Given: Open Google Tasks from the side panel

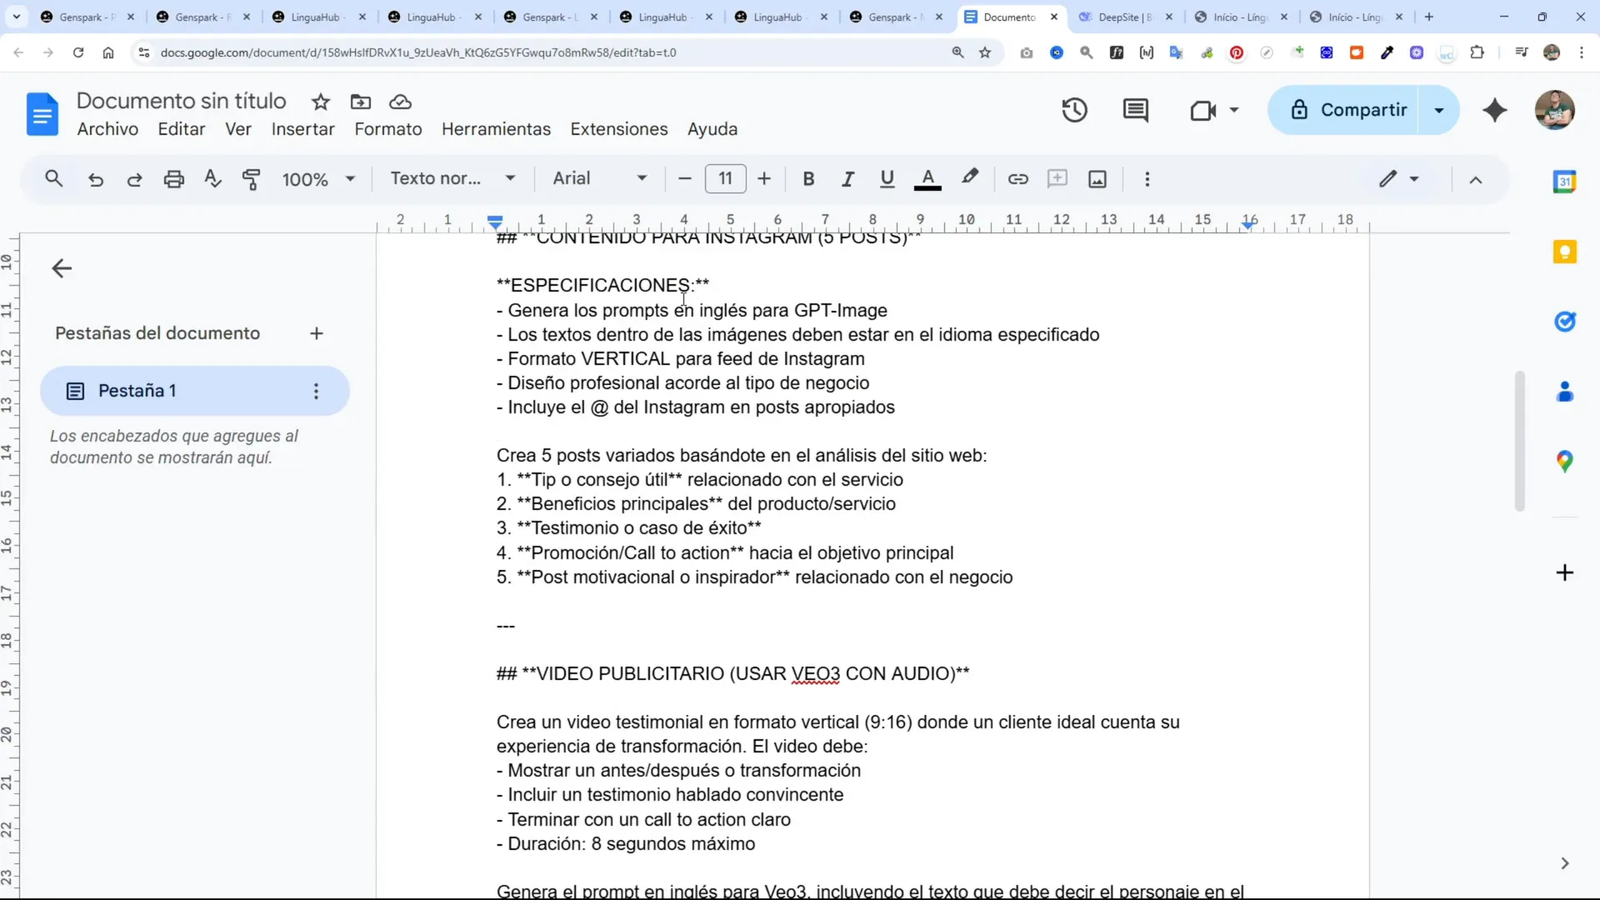Looking at the screenshot, I should coord(1563,321).
